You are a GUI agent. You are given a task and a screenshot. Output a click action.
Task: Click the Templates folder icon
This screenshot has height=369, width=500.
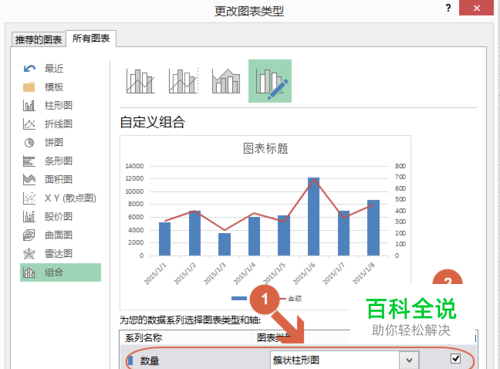pos(29,87)
